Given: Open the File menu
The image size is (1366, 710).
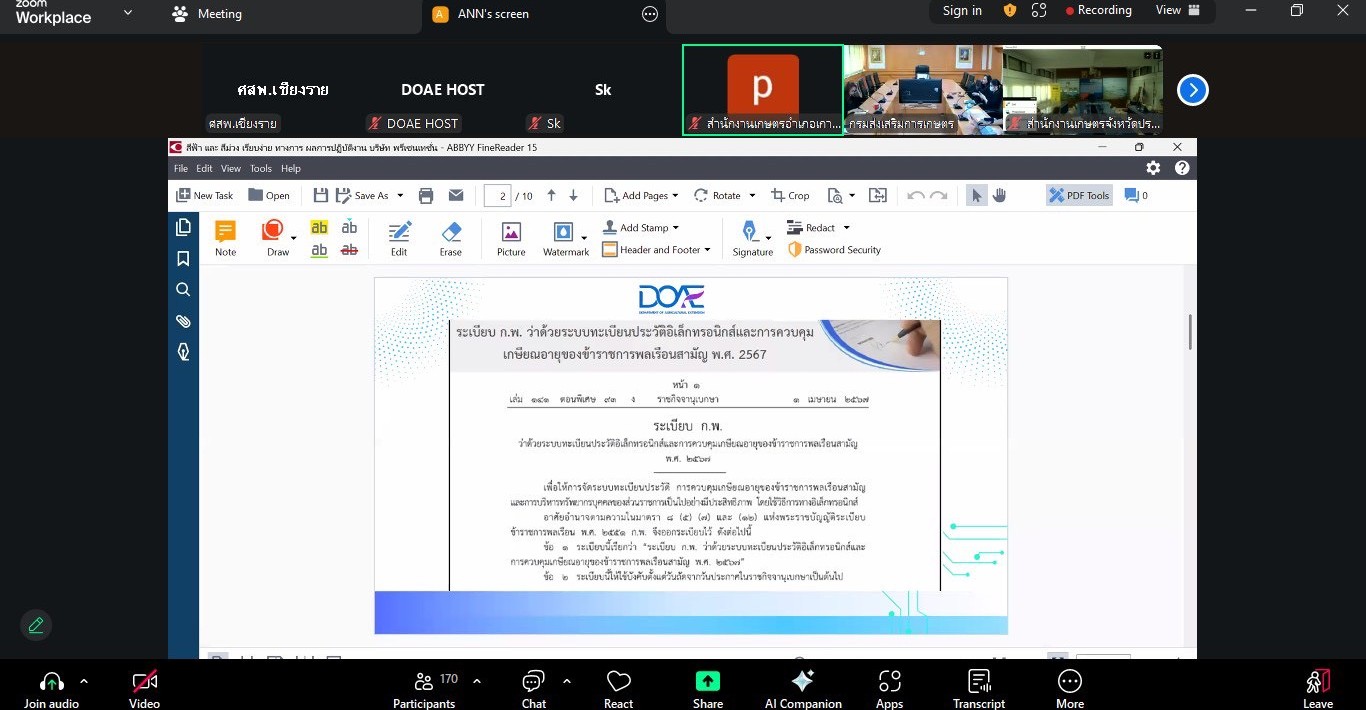Looking at the screenshot, I should 181,169.
